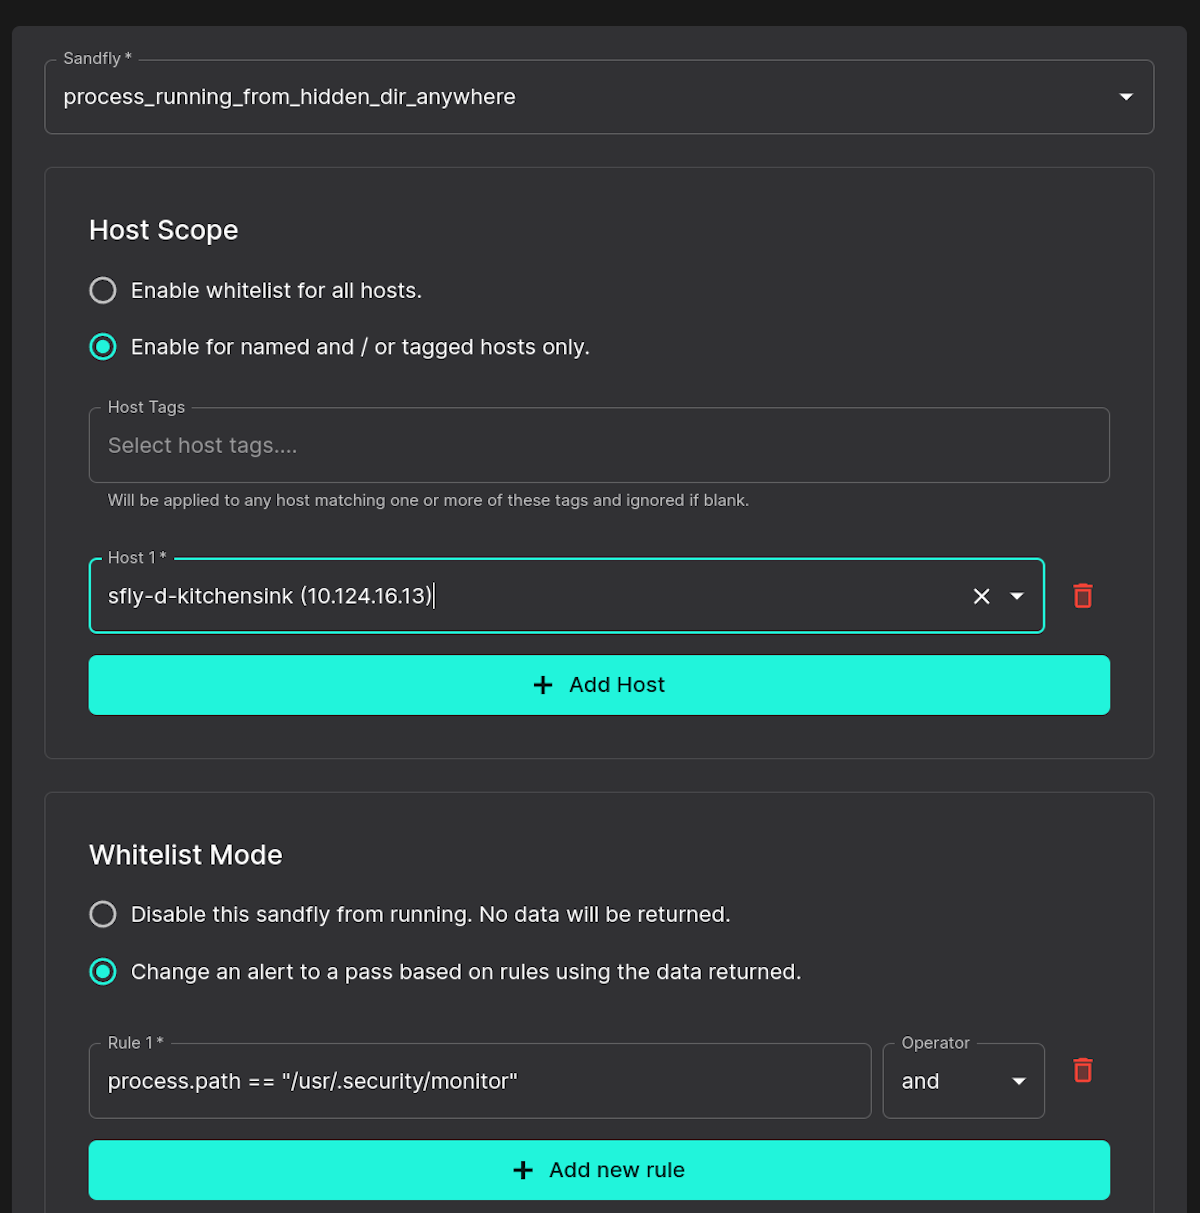Enable 'Change an alert to a pass' mode
1200x1213 pixels.
click(103, 971)
